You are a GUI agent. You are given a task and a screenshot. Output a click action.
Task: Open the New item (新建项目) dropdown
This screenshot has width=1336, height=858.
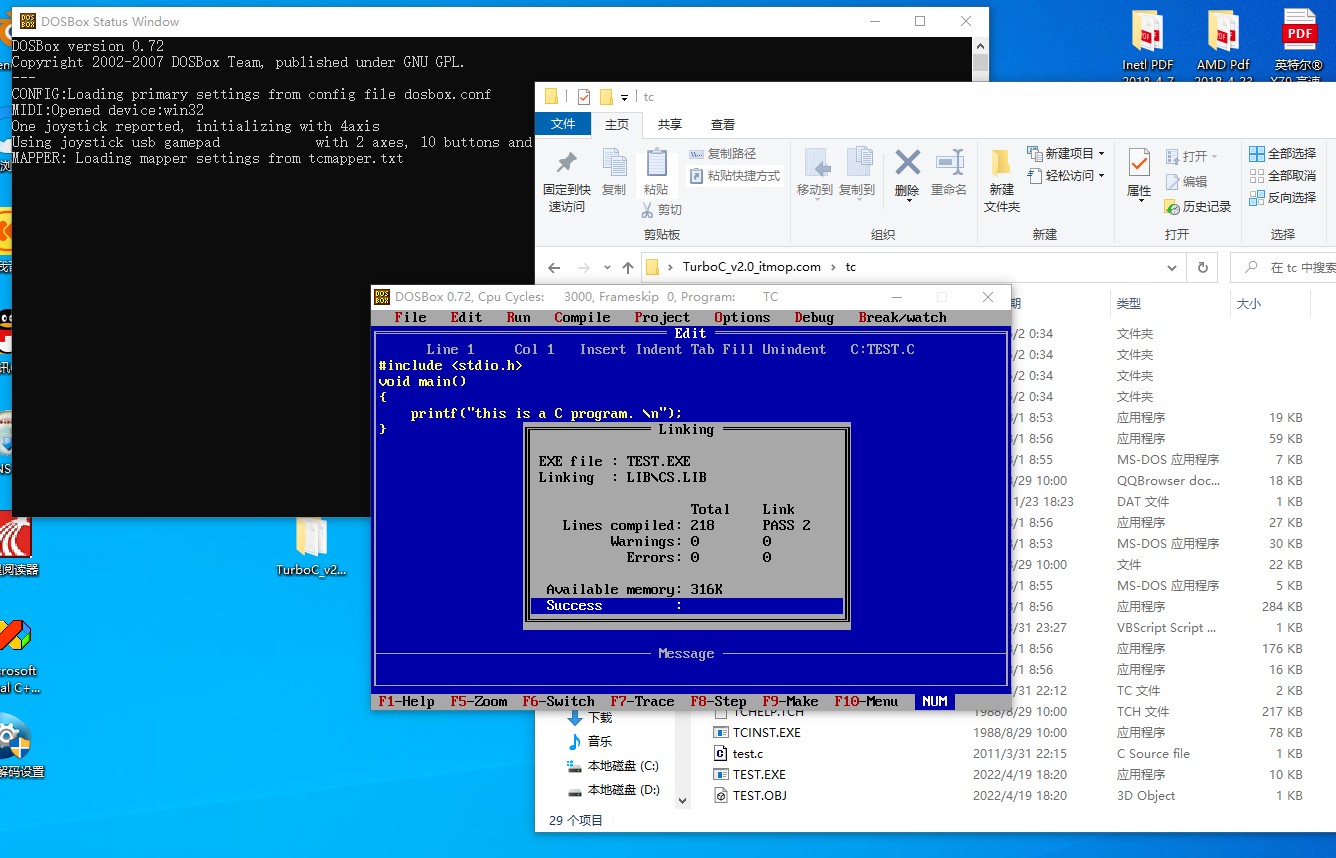click(x=1066, y=154)
